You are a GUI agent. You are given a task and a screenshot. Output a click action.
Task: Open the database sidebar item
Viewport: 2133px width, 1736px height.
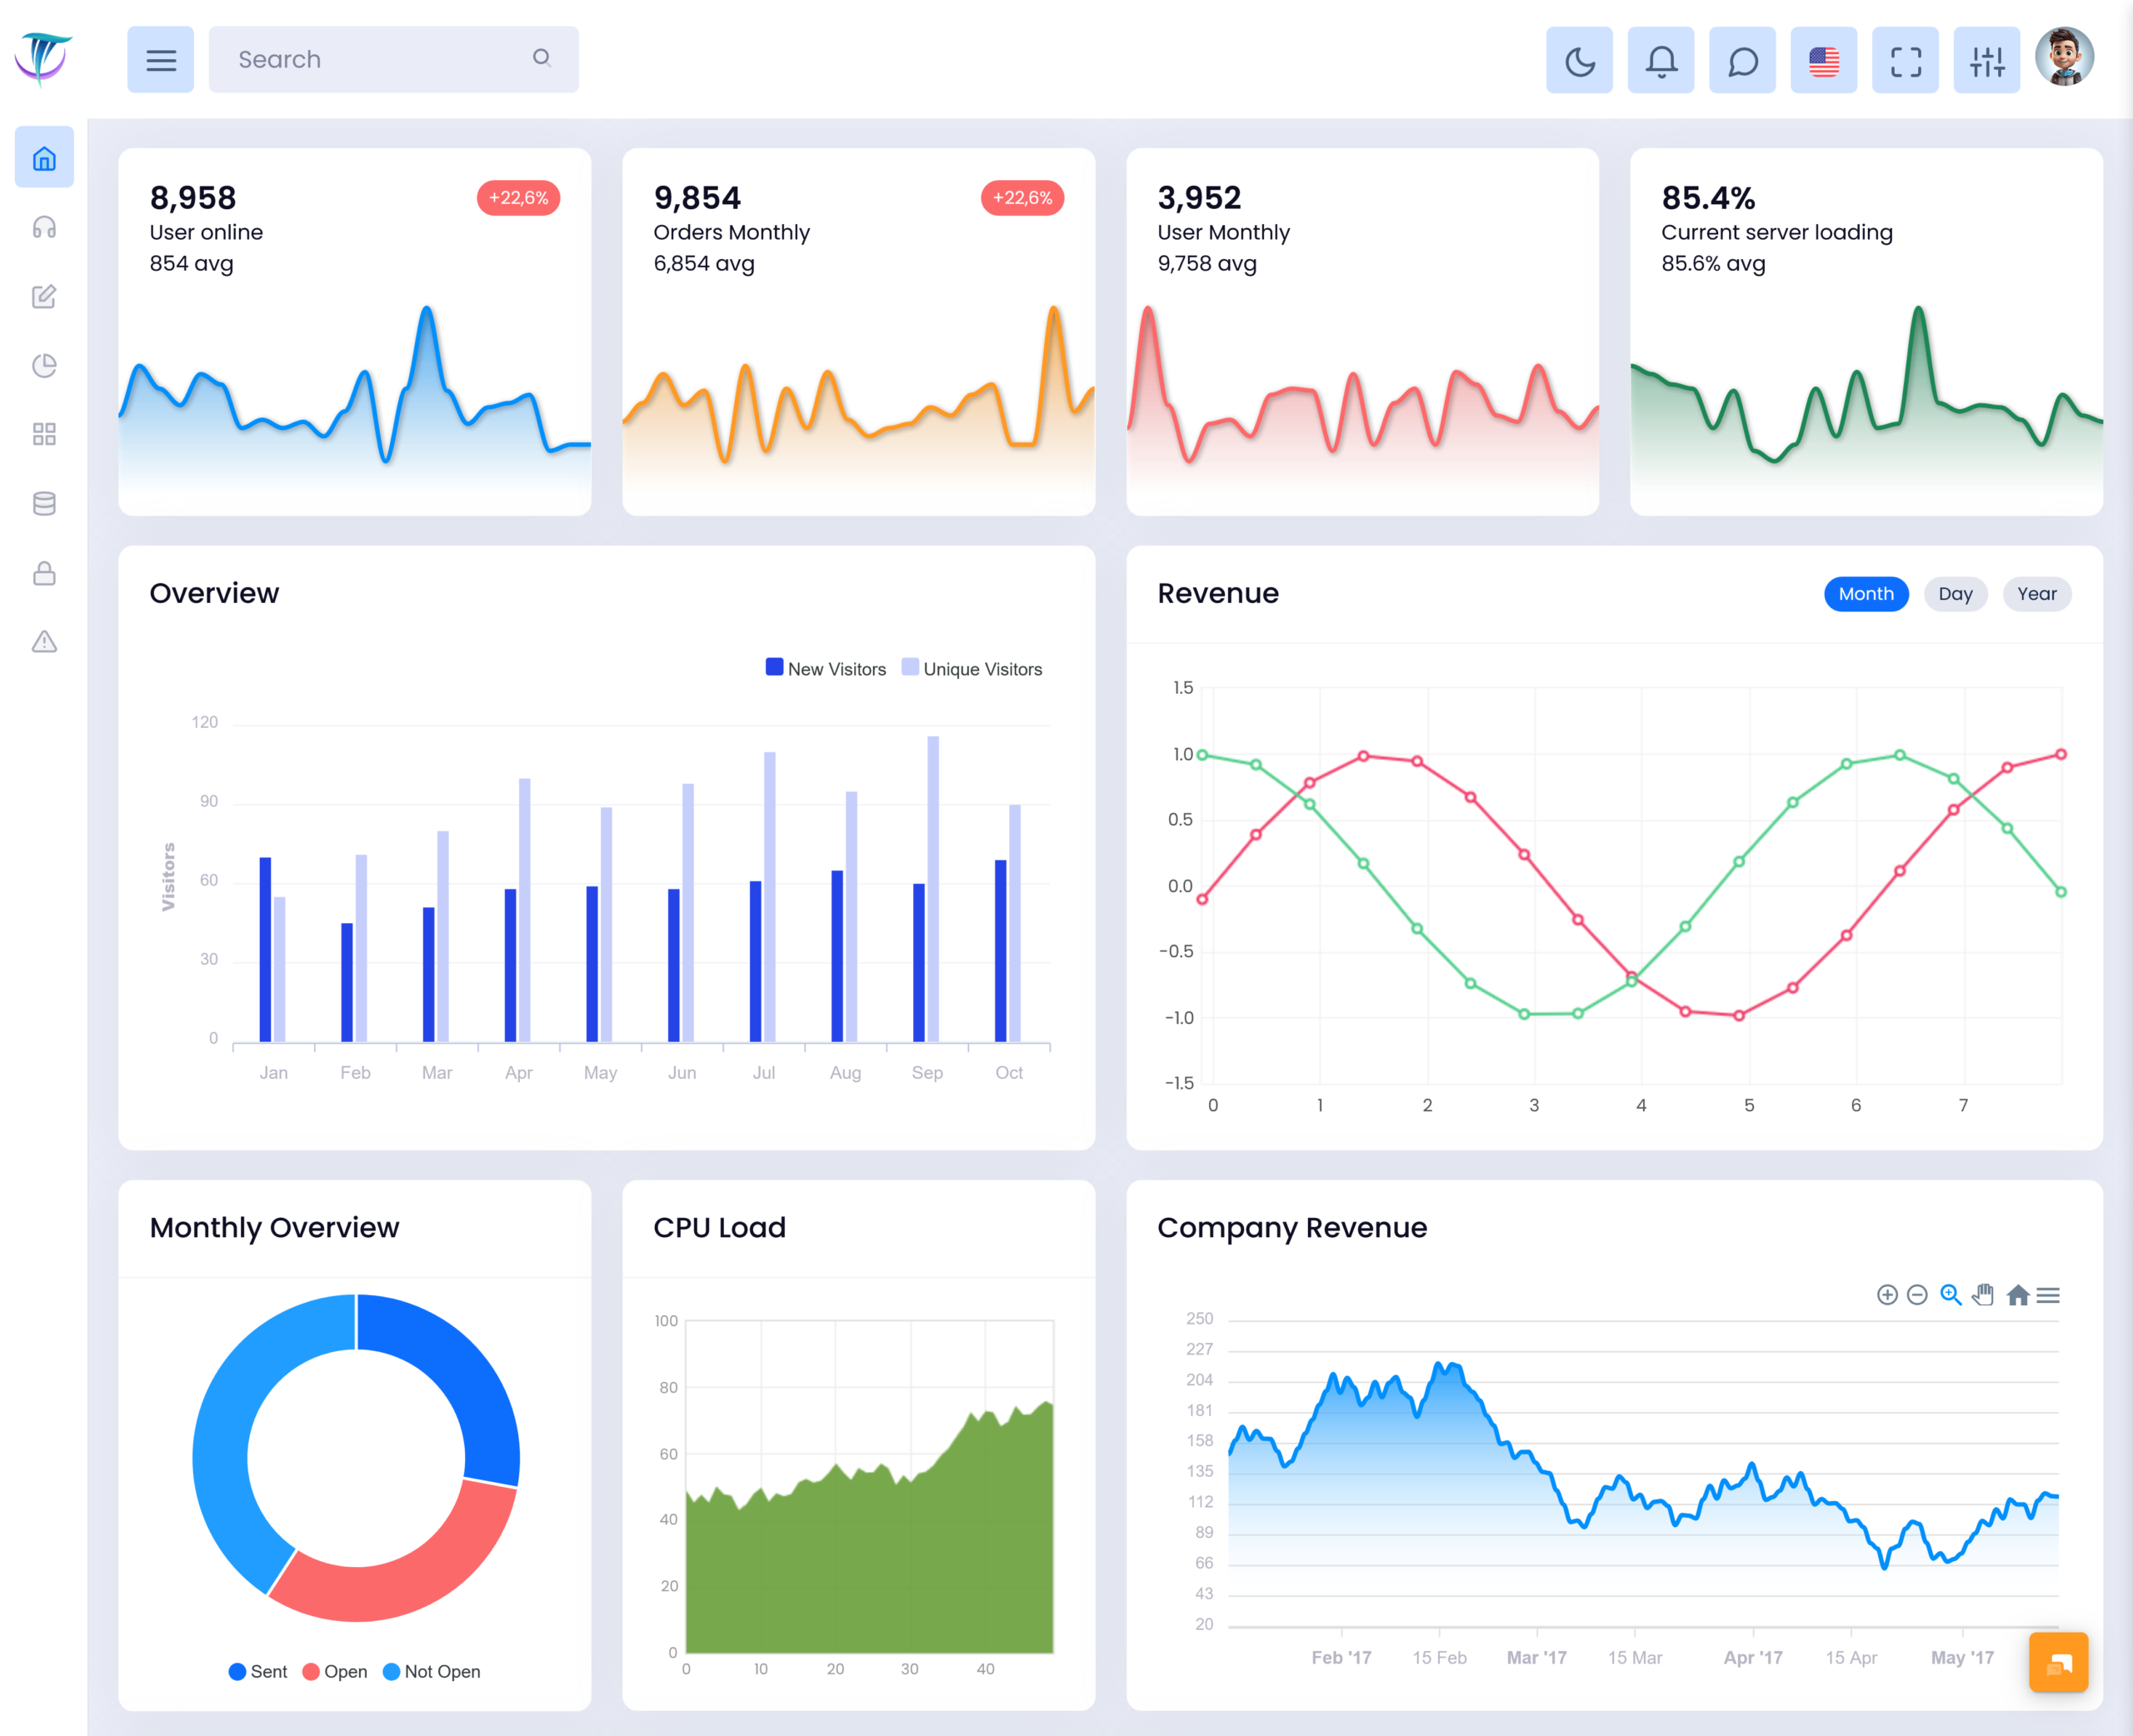tap(44, 503)
